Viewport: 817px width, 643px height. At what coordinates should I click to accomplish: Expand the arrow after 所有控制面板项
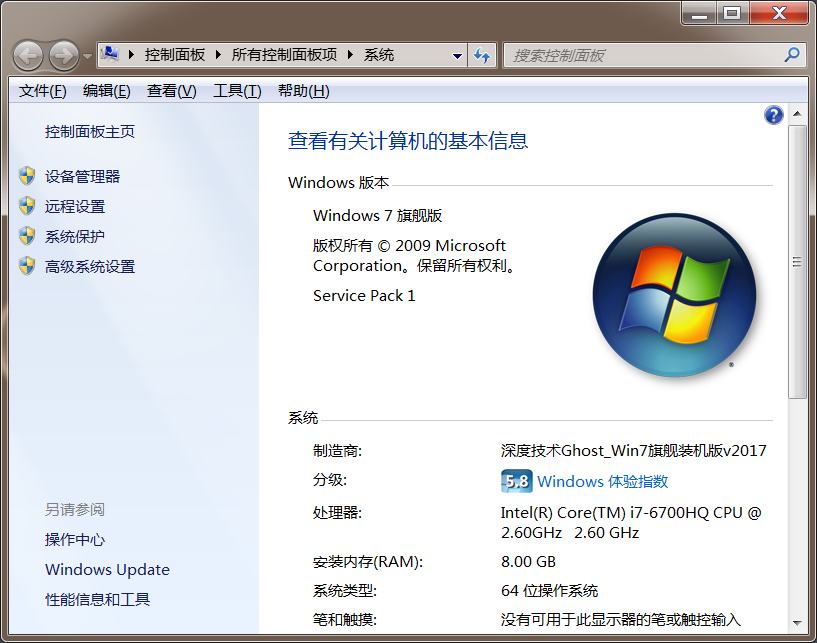(x=350, y=54)
